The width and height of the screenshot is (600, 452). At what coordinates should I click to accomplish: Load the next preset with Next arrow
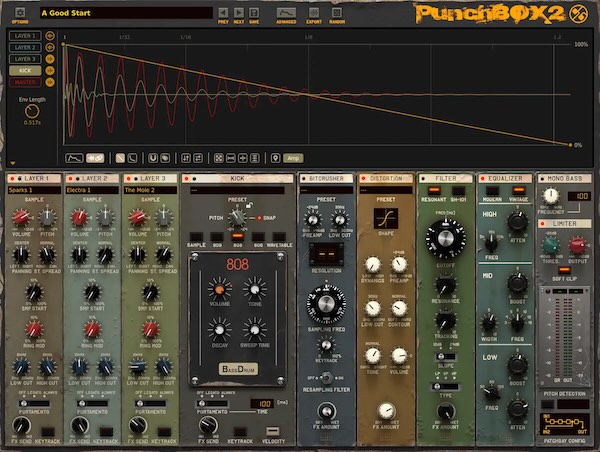point(239,13)
